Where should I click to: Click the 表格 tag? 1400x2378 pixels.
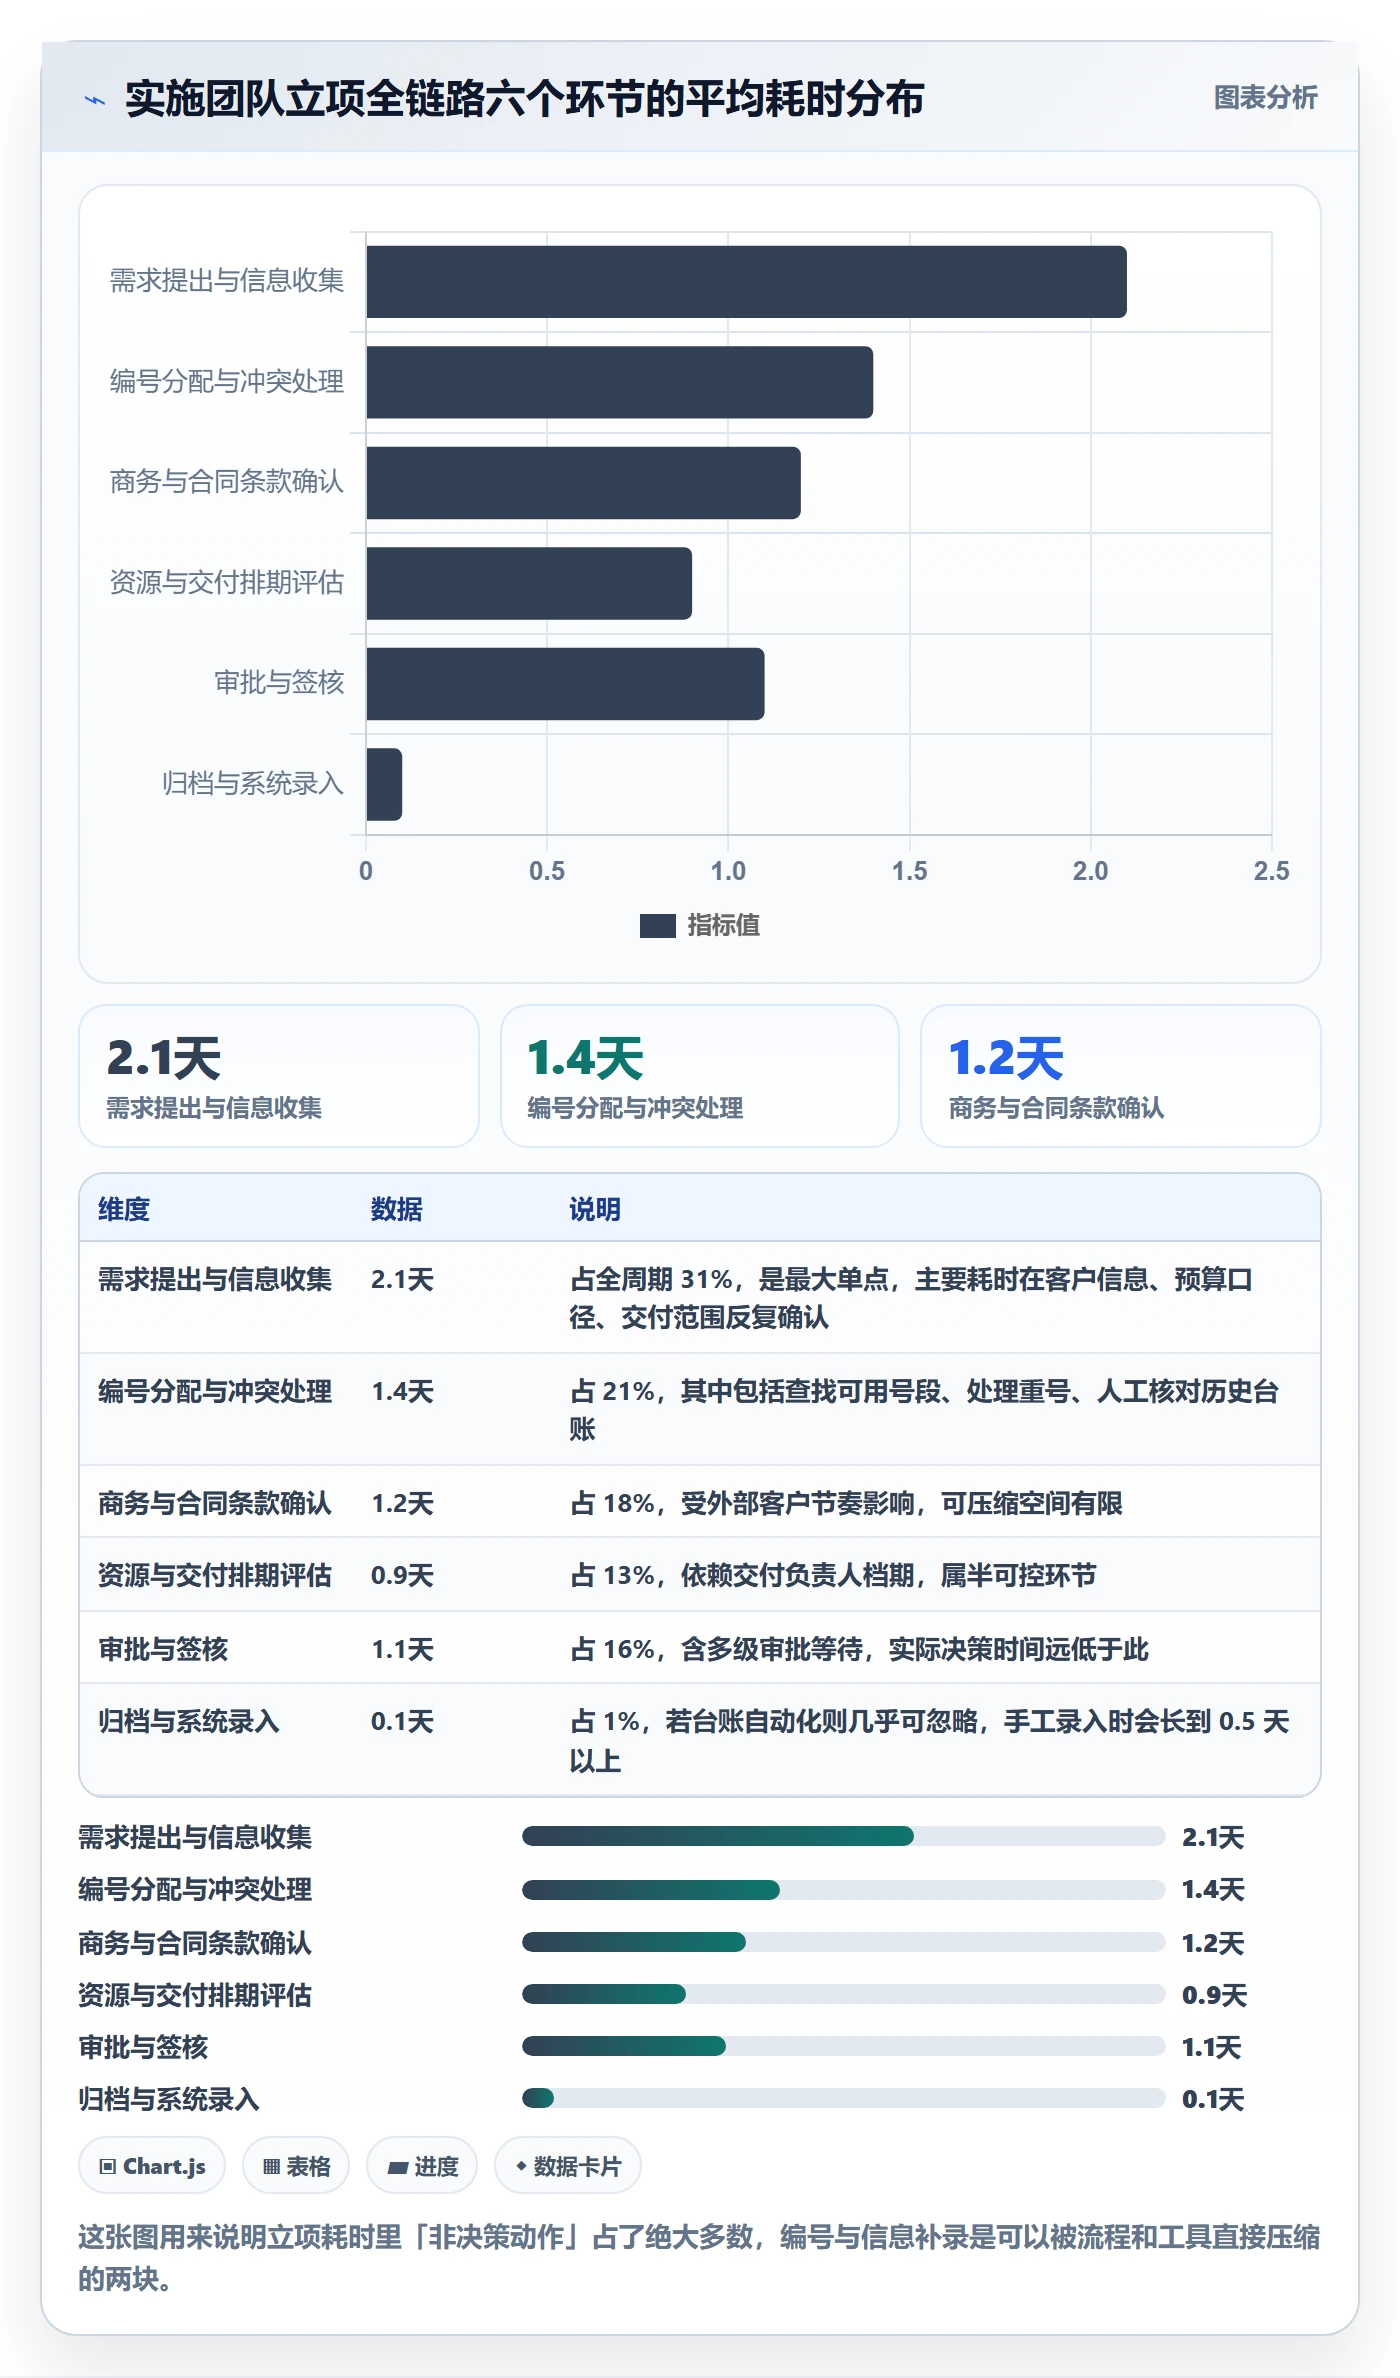[x=296, y=2166]
